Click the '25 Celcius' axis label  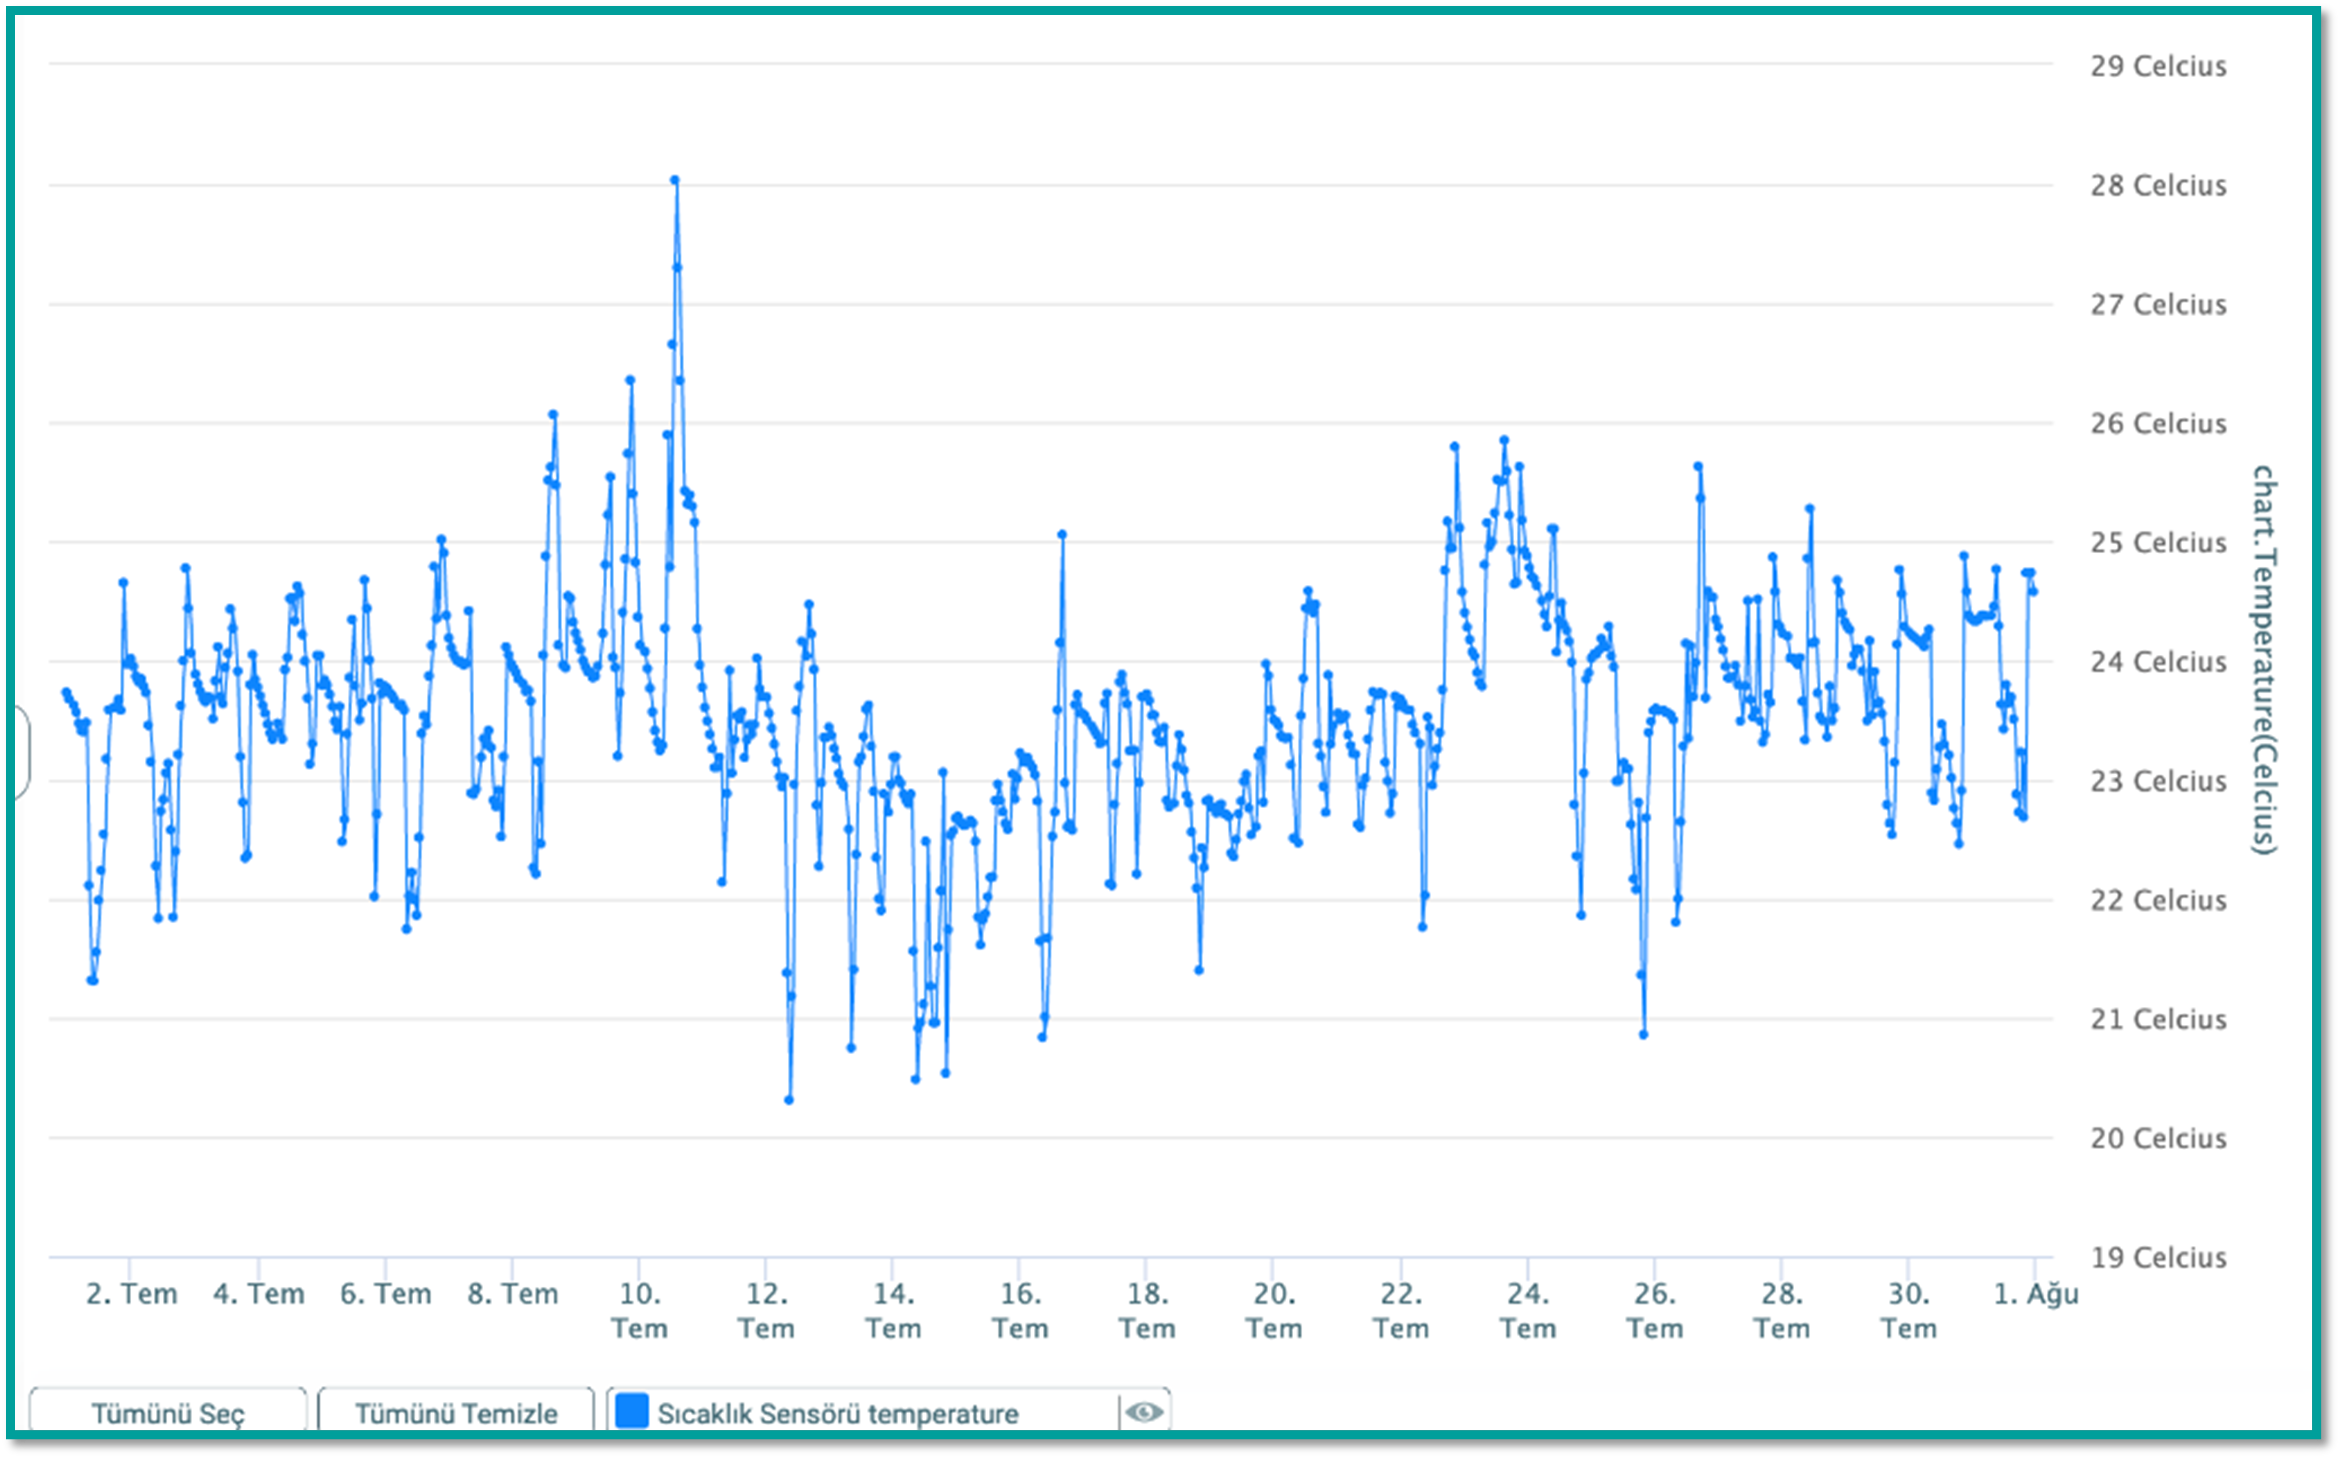[x=2158, y=542]
